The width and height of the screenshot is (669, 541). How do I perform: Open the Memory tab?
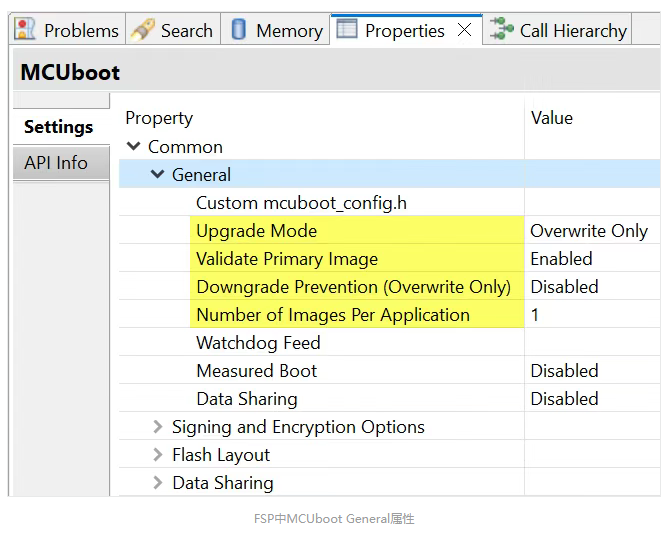(x=276, y=30)
